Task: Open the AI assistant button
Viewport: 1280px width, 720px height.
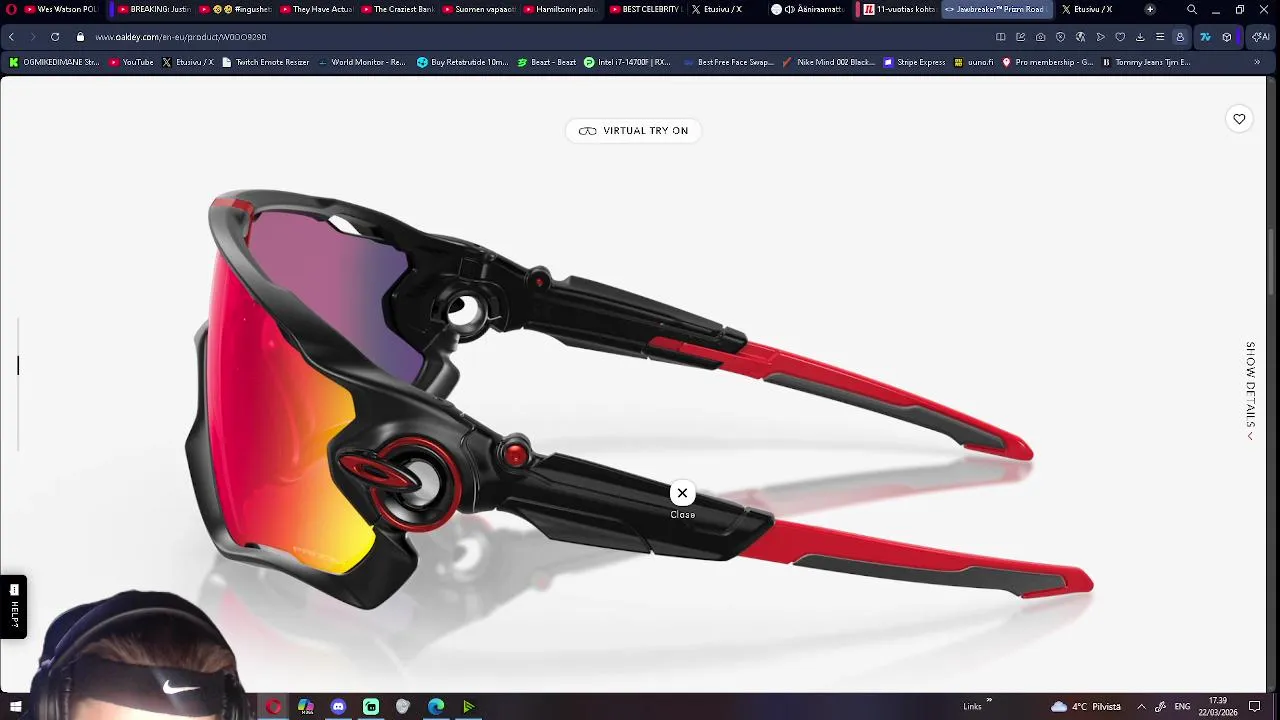Action: coord(1261,37)
